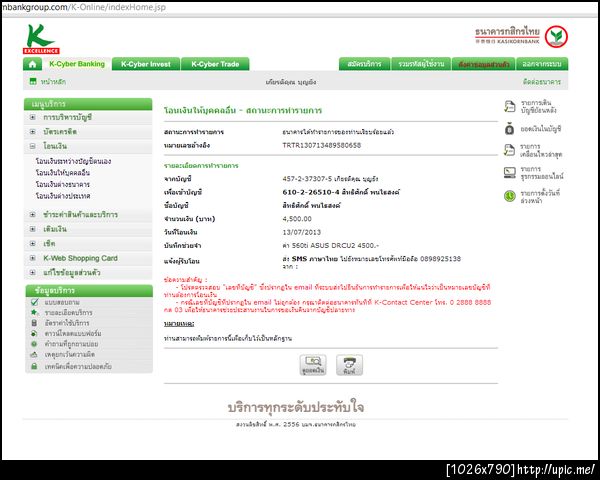Click the questionnaire checkmark icon
This screenshot has height=480, width=600.
pos(34,302)
